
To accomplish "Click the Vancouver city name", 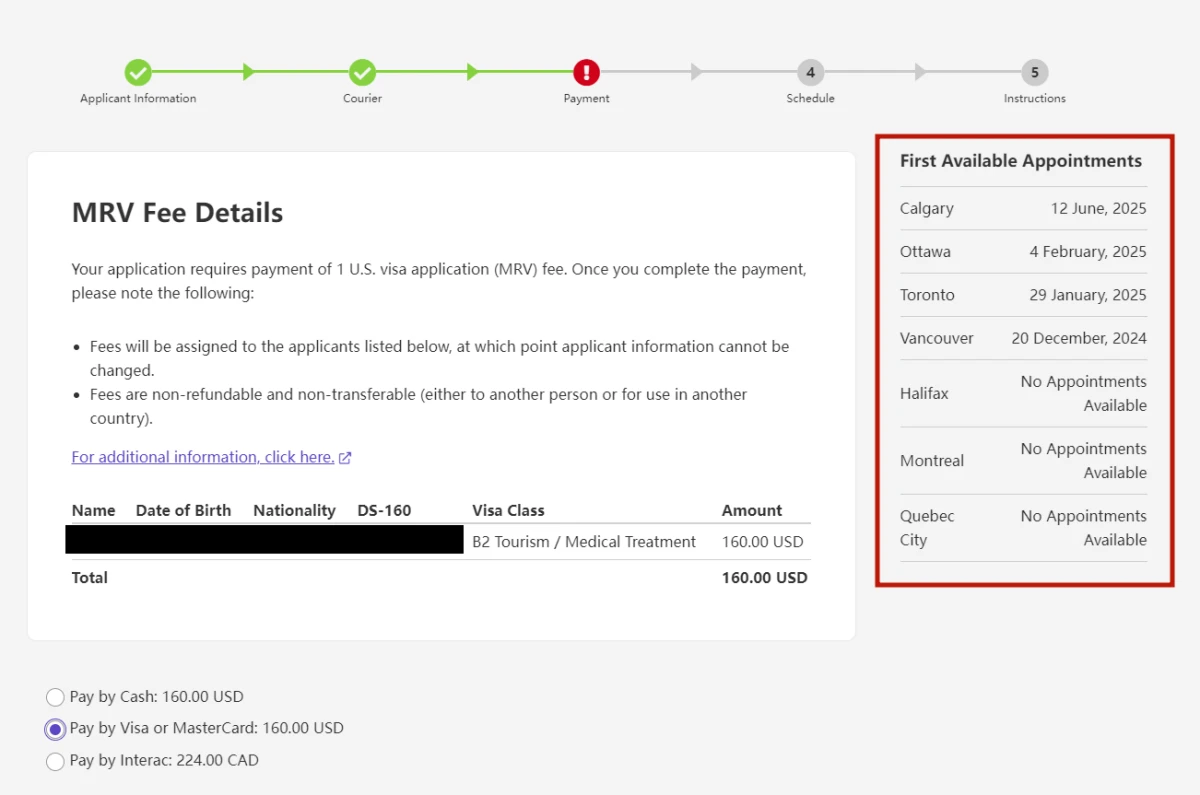I will click(x=937, y=338).
